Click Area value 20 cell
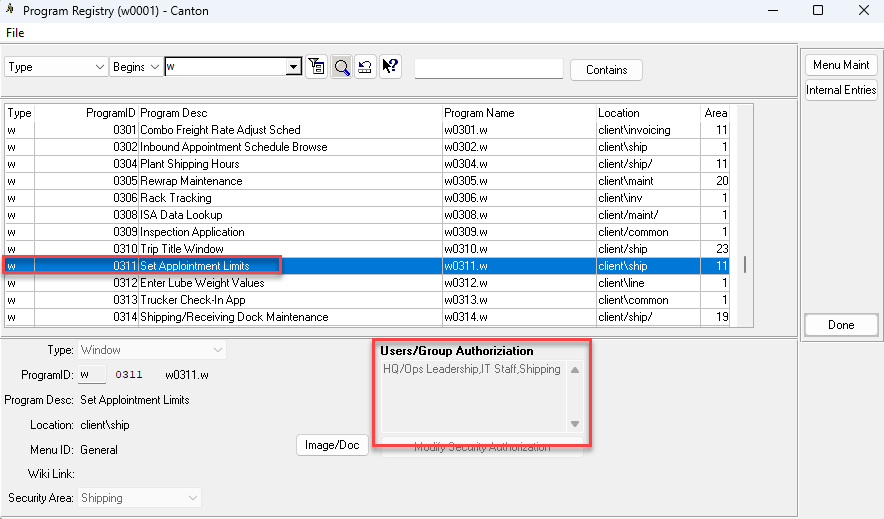This screenshot has height=519, width=884. click(x=715, y=181)
